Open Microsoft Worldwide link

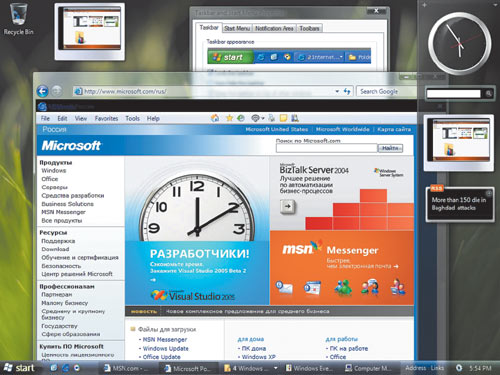(x=343, y=129)
